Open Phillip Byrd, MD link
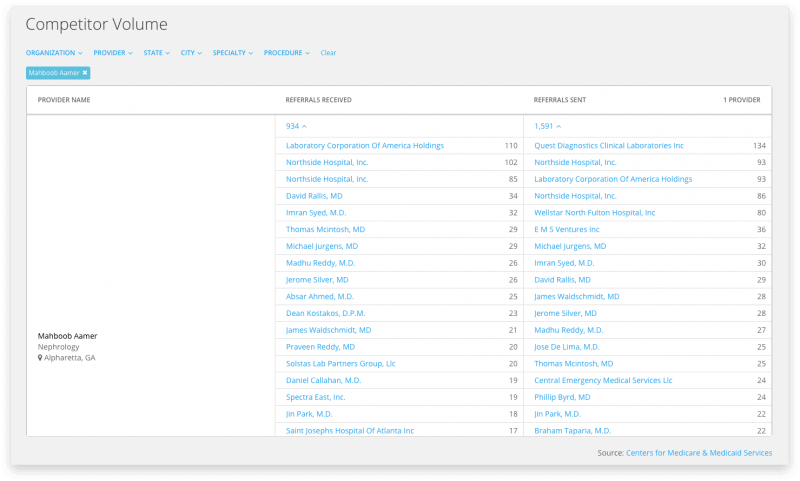800x481 pixels. [x=562, y=397]
